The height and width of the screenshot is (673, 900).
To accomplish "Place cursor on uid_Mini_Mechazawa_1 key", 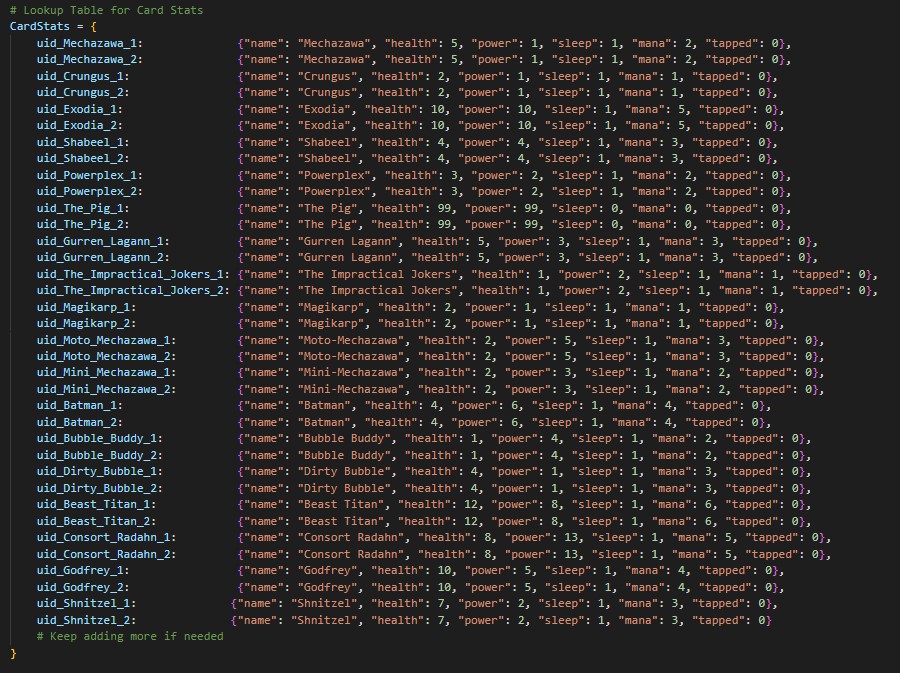I will (x=105, y=373).
